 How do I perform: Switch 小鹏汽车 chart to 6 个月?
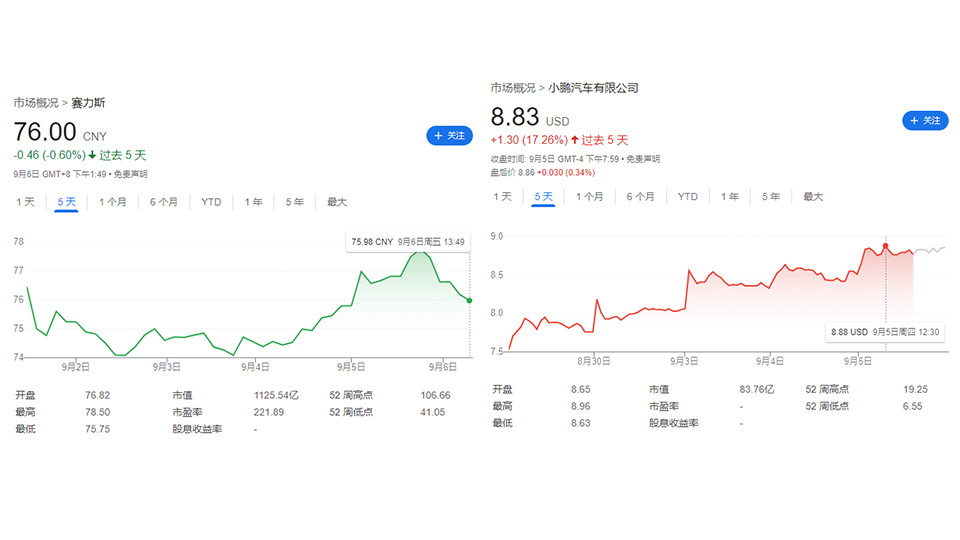point(640,197)
